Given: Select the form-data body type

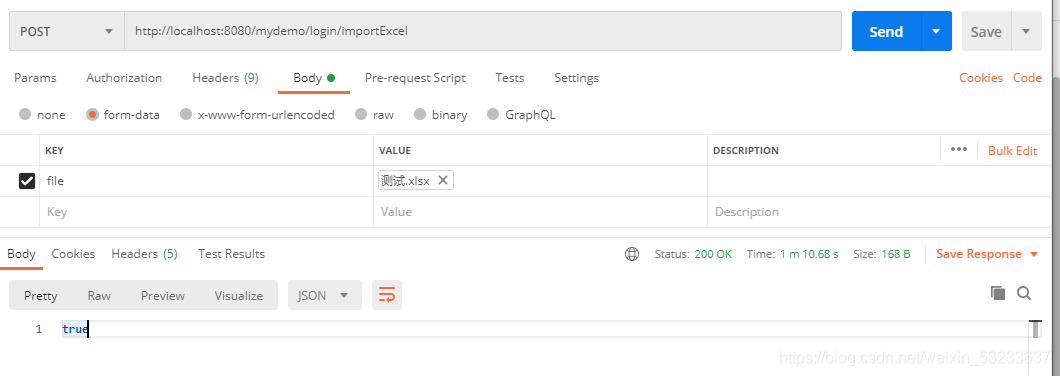Looking at the screenshot, I should pyautogui.click(x=93, y=114).
